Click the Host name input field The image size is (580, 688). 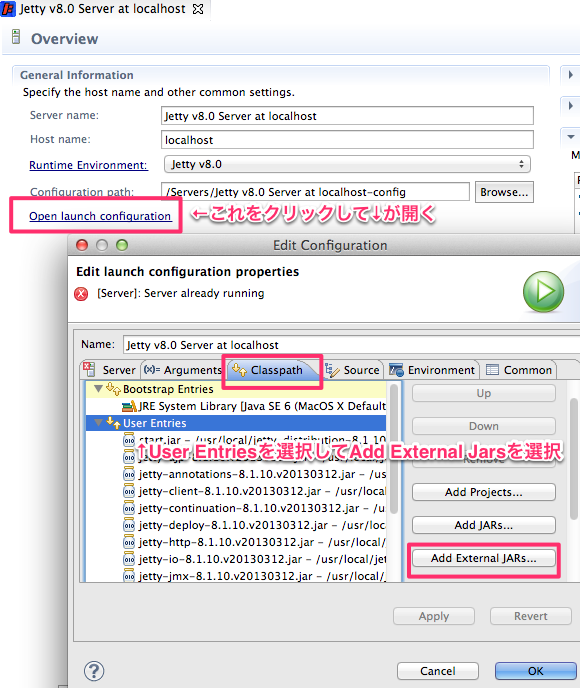point(347,140)
